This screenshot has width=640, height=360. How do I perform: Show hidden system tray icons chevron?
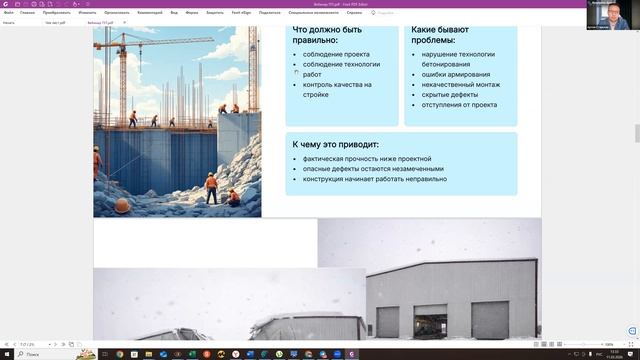coord(569,354)
